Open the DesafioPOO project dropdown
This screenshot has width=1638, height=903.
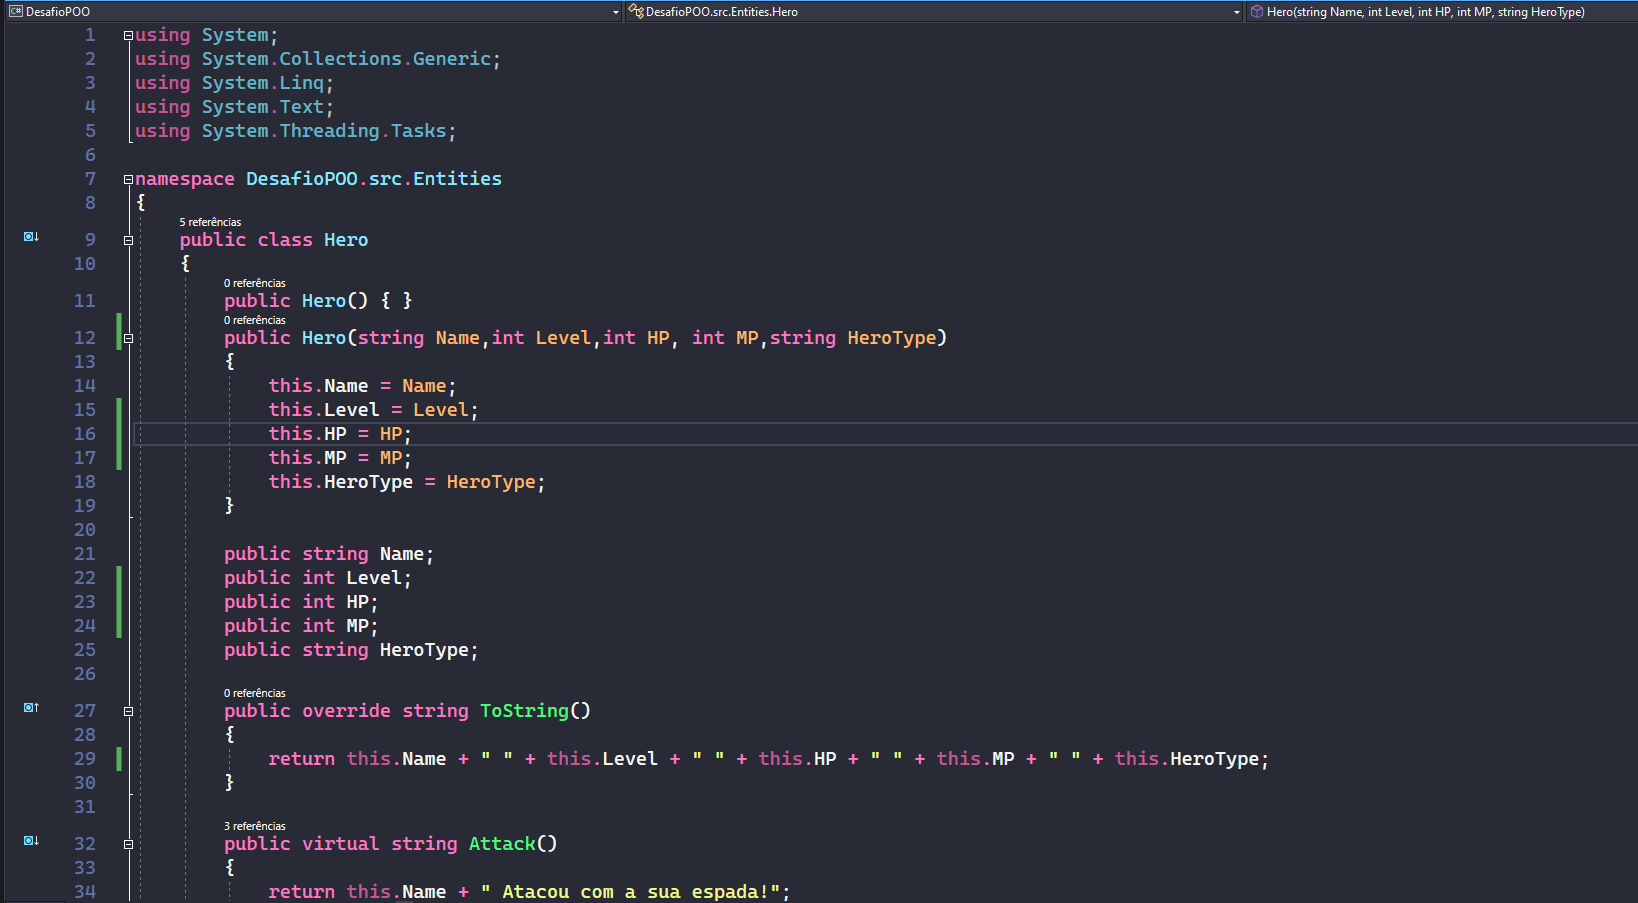click(616, 11)
